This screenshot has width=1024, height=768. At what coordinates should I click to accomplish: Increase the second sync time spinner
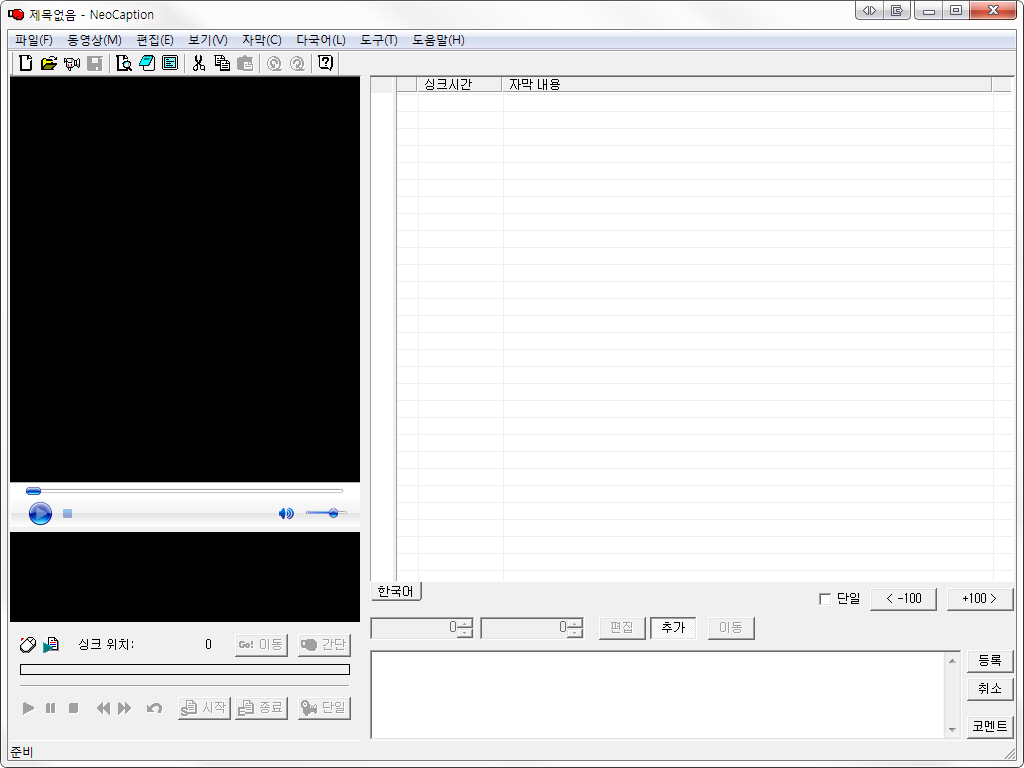pyautogui.click(x=575, y=624)
